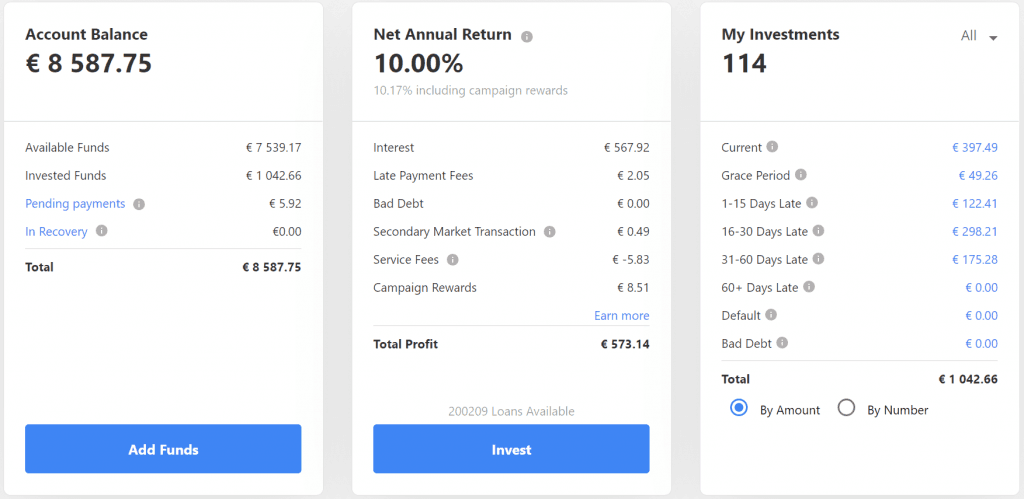Follow the Earn more link
Screen dimensions: 1024x499
coord(621,316)
